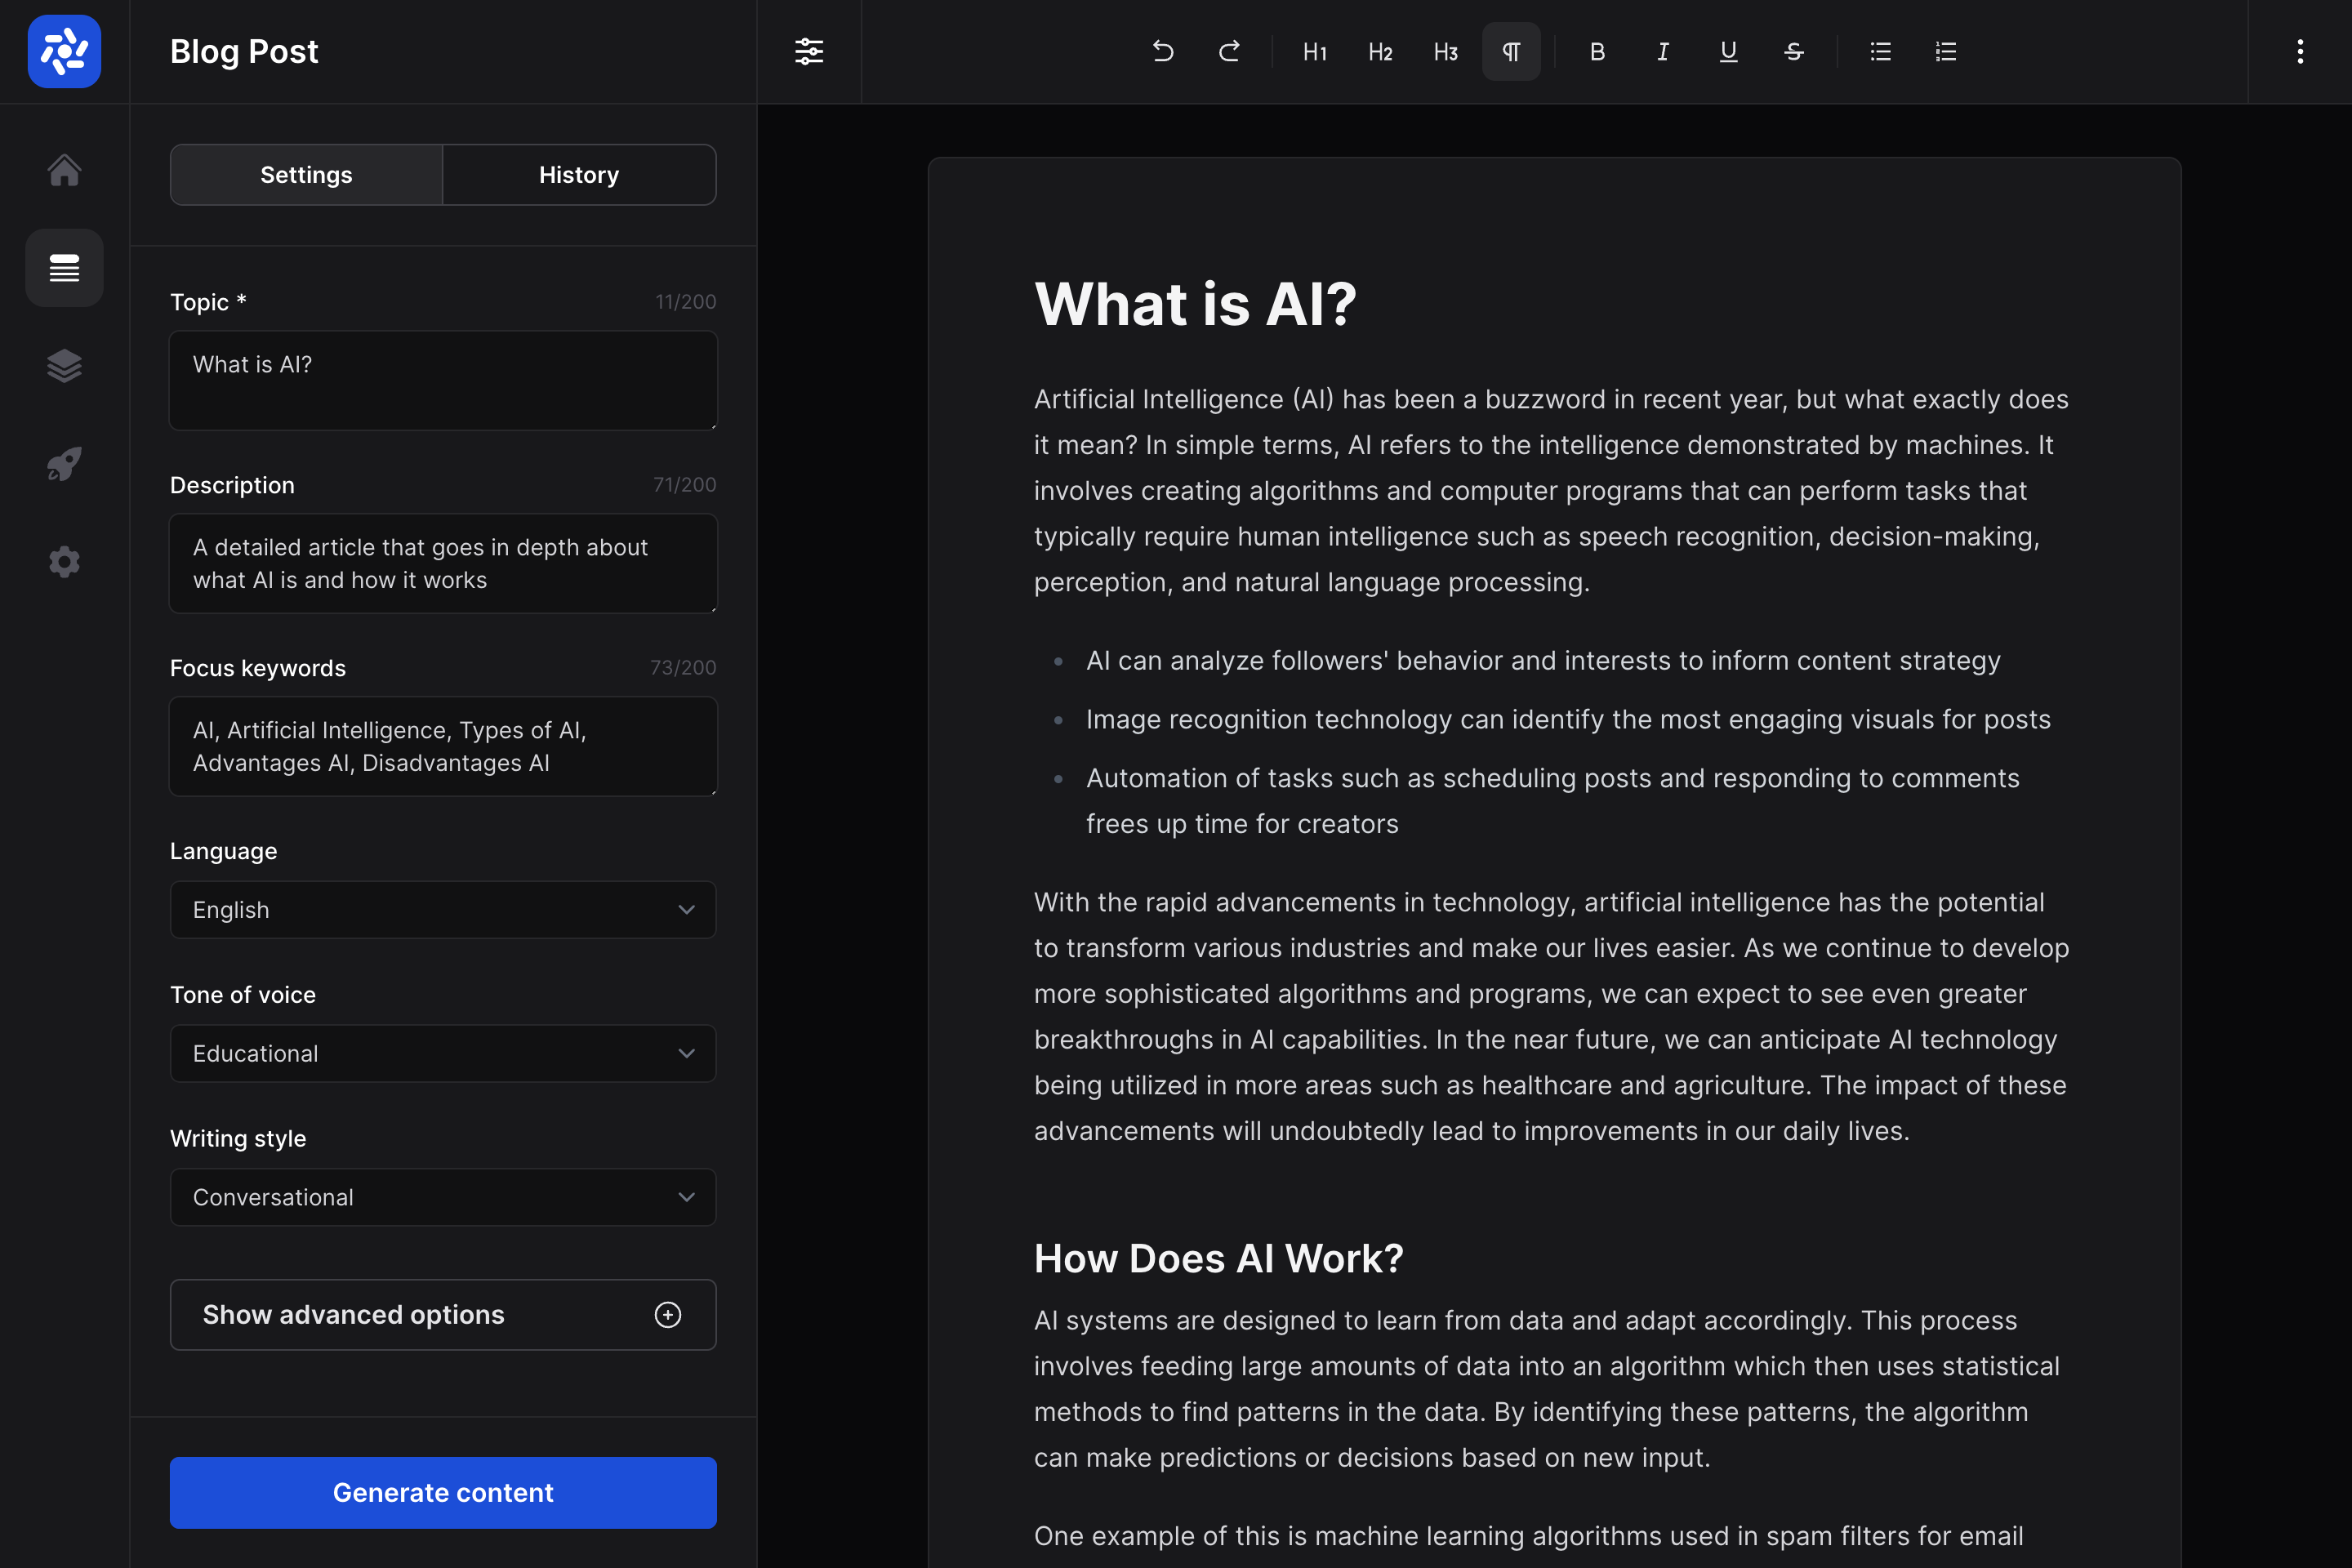Toggle the sliders panel icon

click(x=808, y=51)
